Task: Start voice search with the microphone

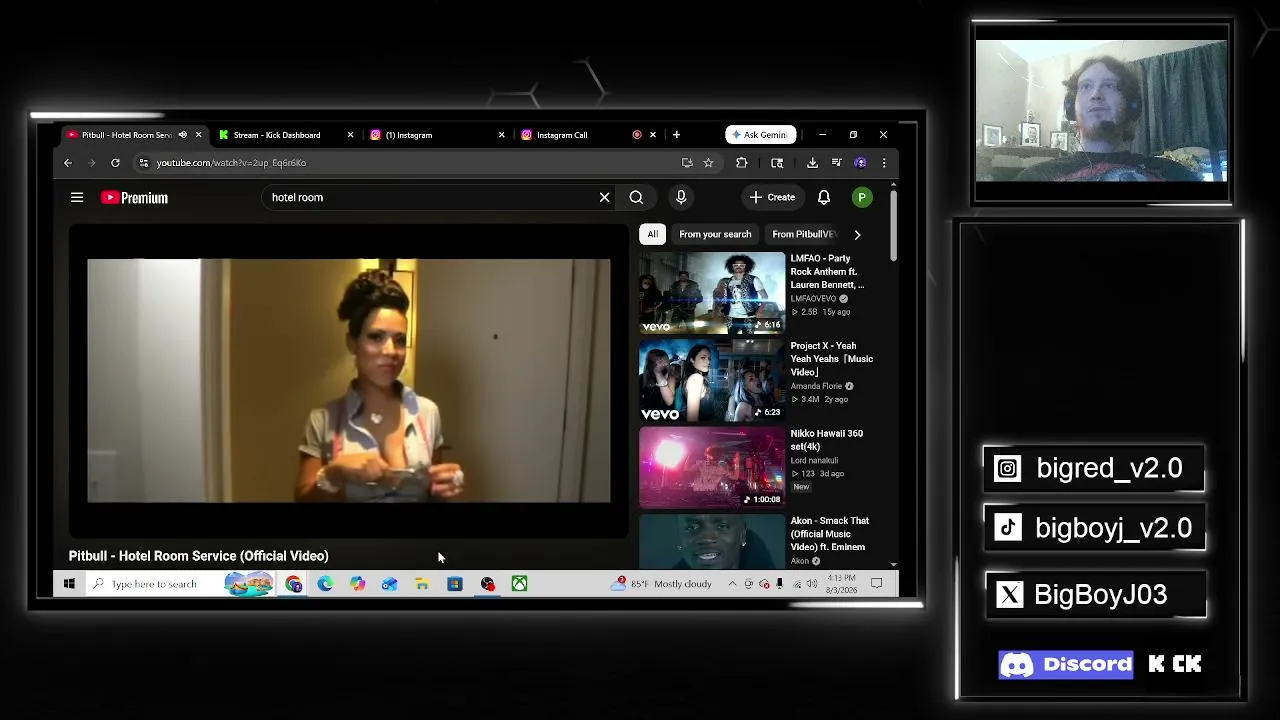Action: pyautogui.click(x=681, y=197)
